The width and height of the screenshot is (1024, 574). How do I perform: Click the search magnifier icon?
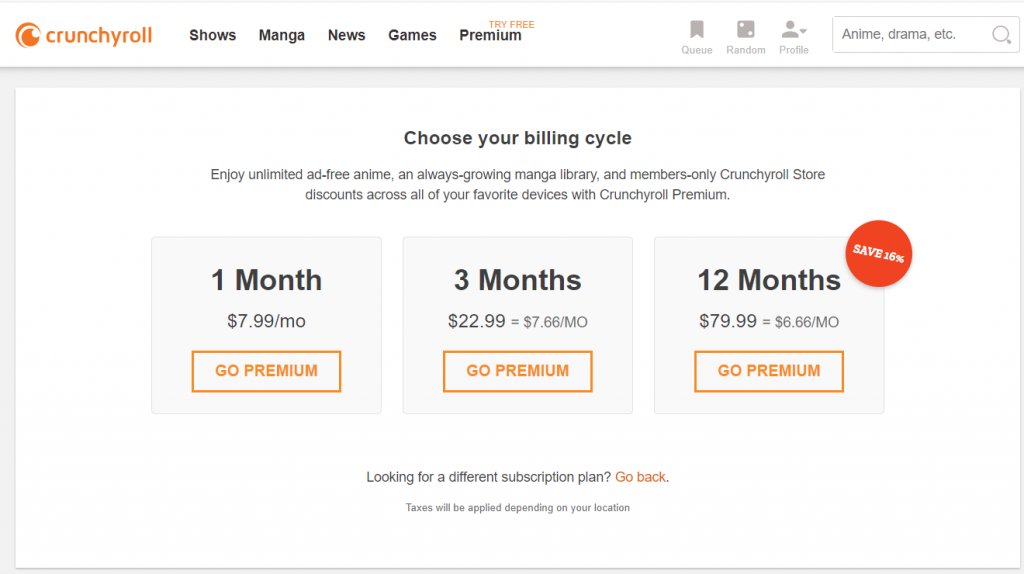pyautogui.click(x=1001, y=35)
